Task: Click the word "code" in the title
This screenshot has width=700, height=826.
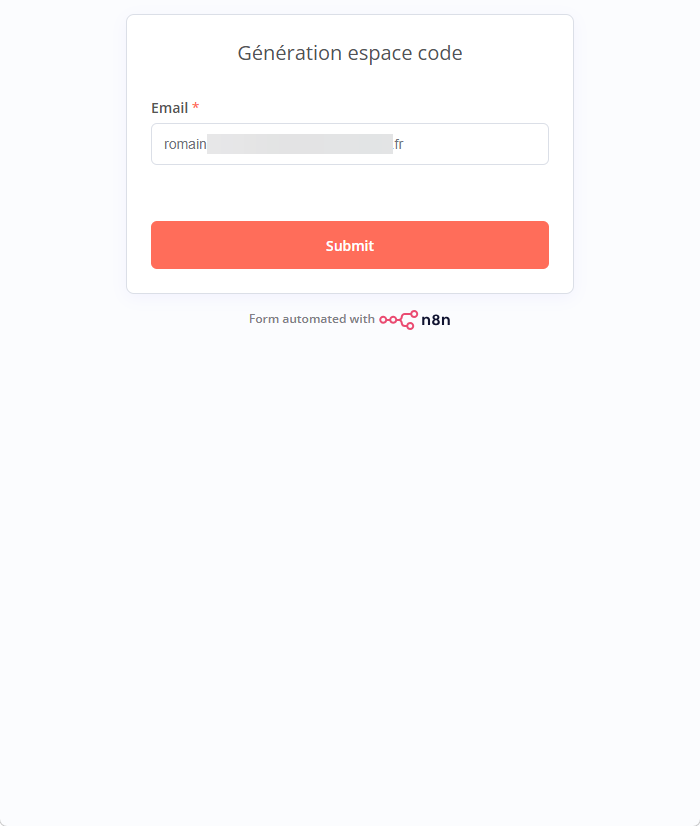Action: (x=441, y=53)
